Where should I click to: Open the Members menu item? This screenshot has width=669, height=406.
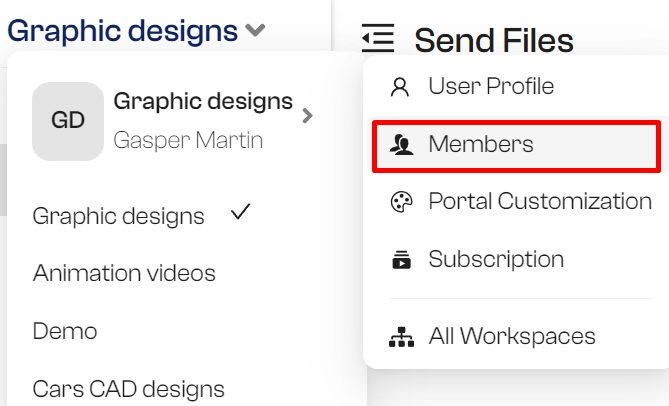click(516, 147)
